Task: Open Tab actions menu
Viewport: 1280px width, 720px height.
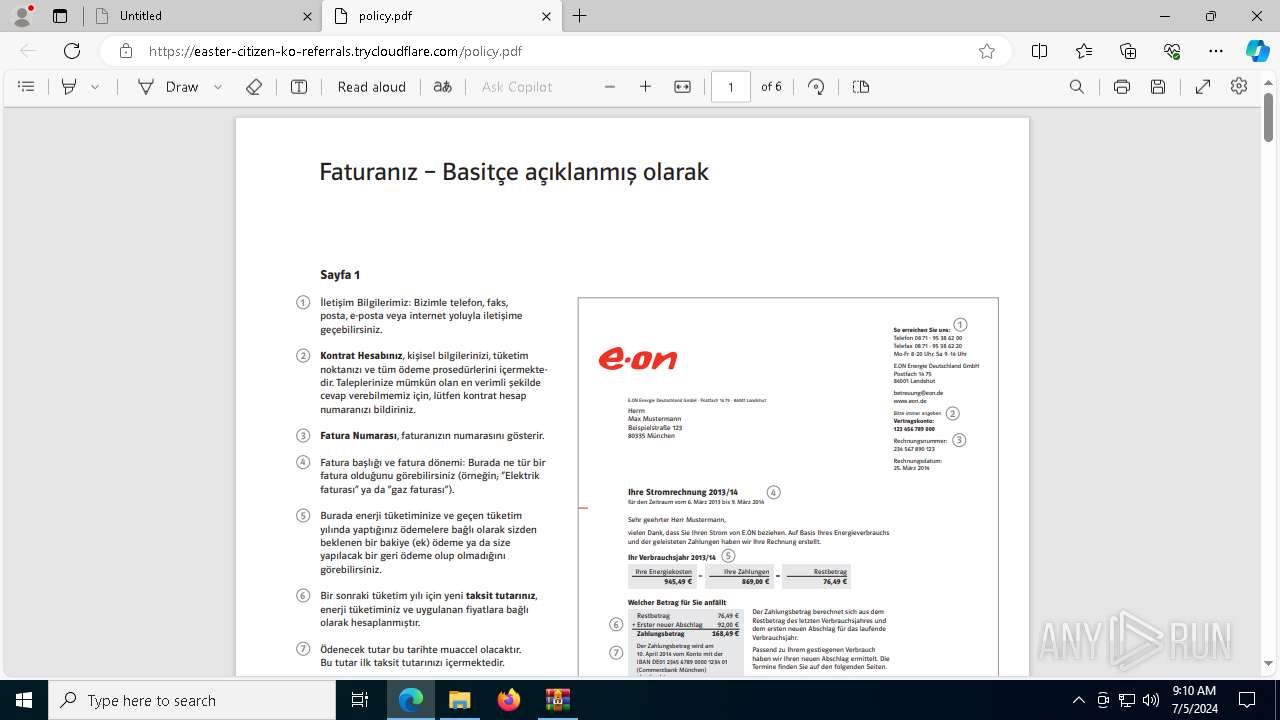Action: click(x=59, y=16)
